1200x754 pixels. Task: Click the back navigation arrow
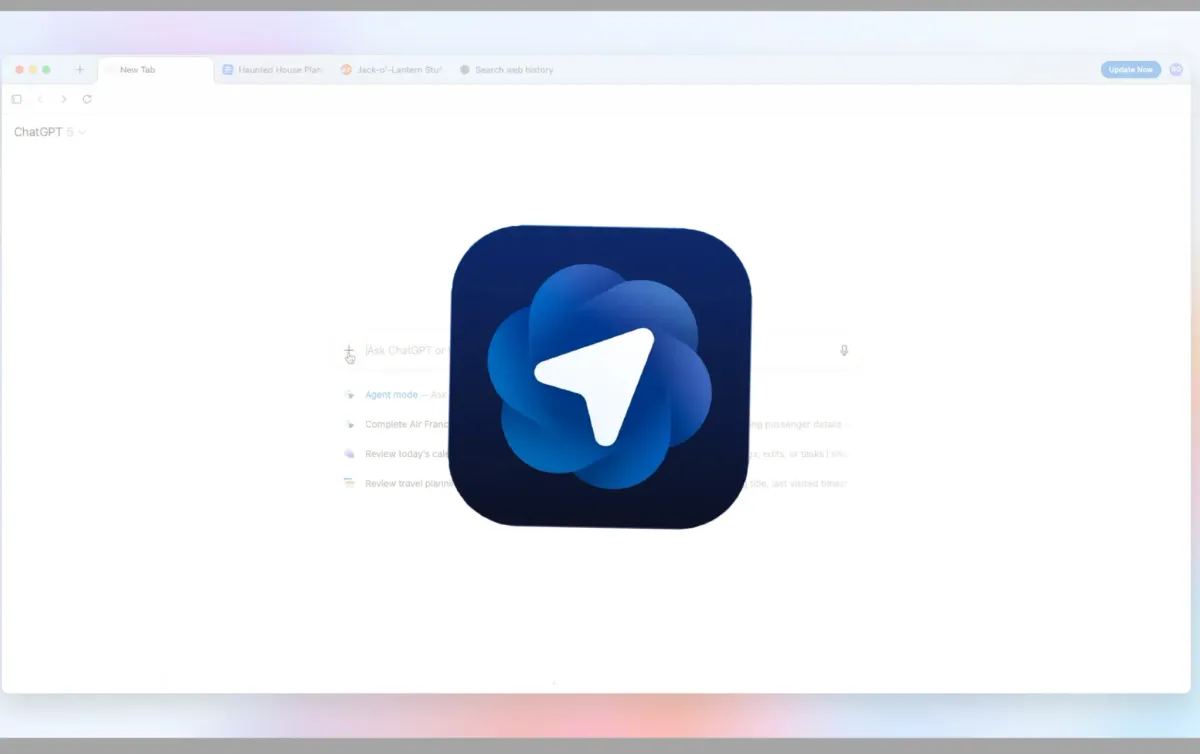tap(39, 99)
